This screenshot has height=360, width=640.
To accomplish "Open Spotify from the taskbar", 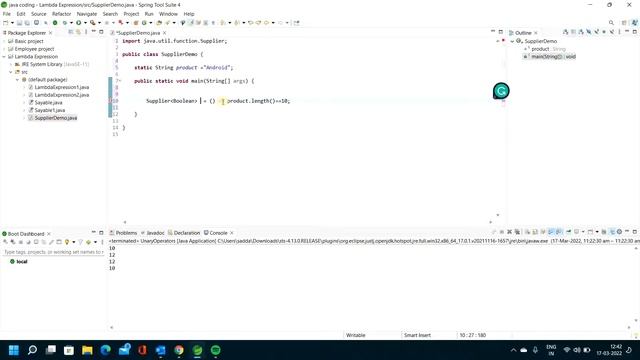I will tap(216, 350).
